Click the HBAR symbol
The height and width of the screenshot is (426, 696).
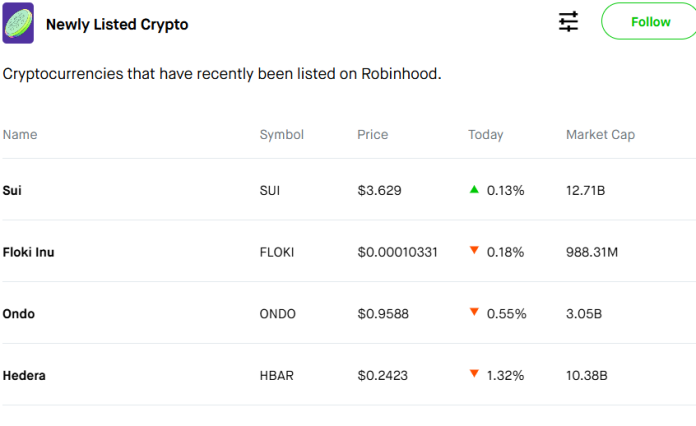pos(276,376)
